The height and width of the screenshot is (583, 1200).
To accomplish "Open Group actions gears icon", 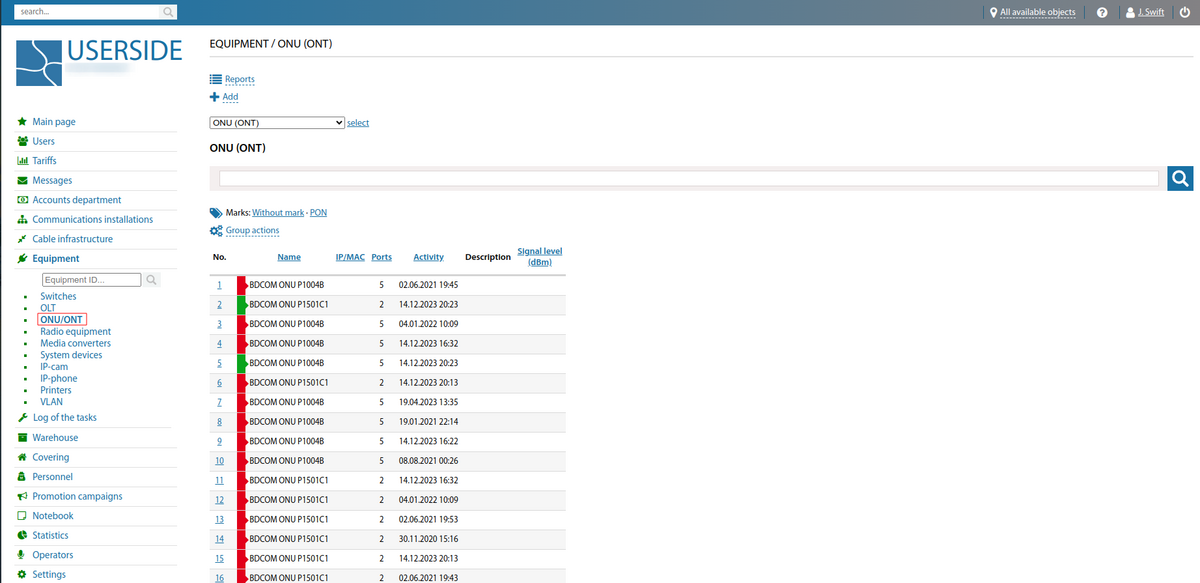I will pyautogui.click(x=215, y=230).
